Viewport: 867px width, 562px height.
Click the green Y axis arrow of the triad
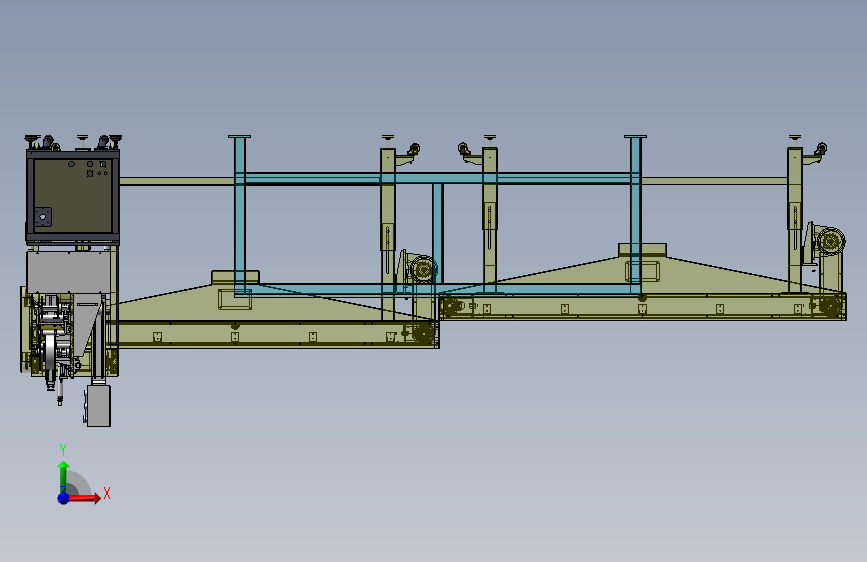[64, 477]
